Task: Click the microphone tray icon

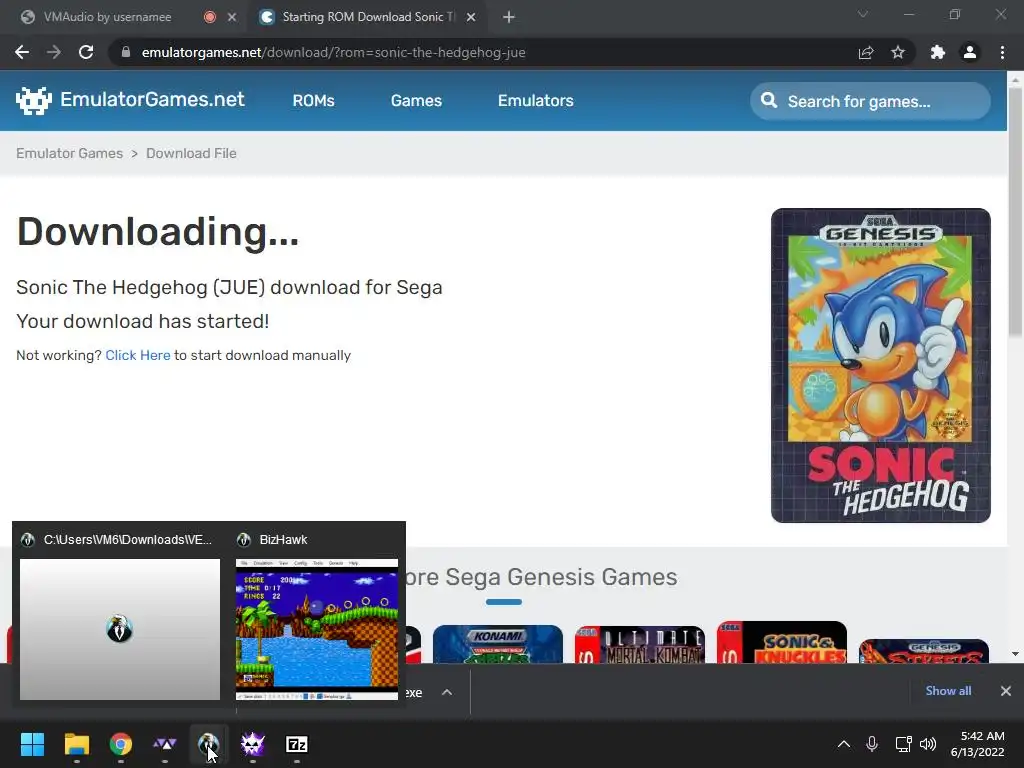Action: point(872,744)
